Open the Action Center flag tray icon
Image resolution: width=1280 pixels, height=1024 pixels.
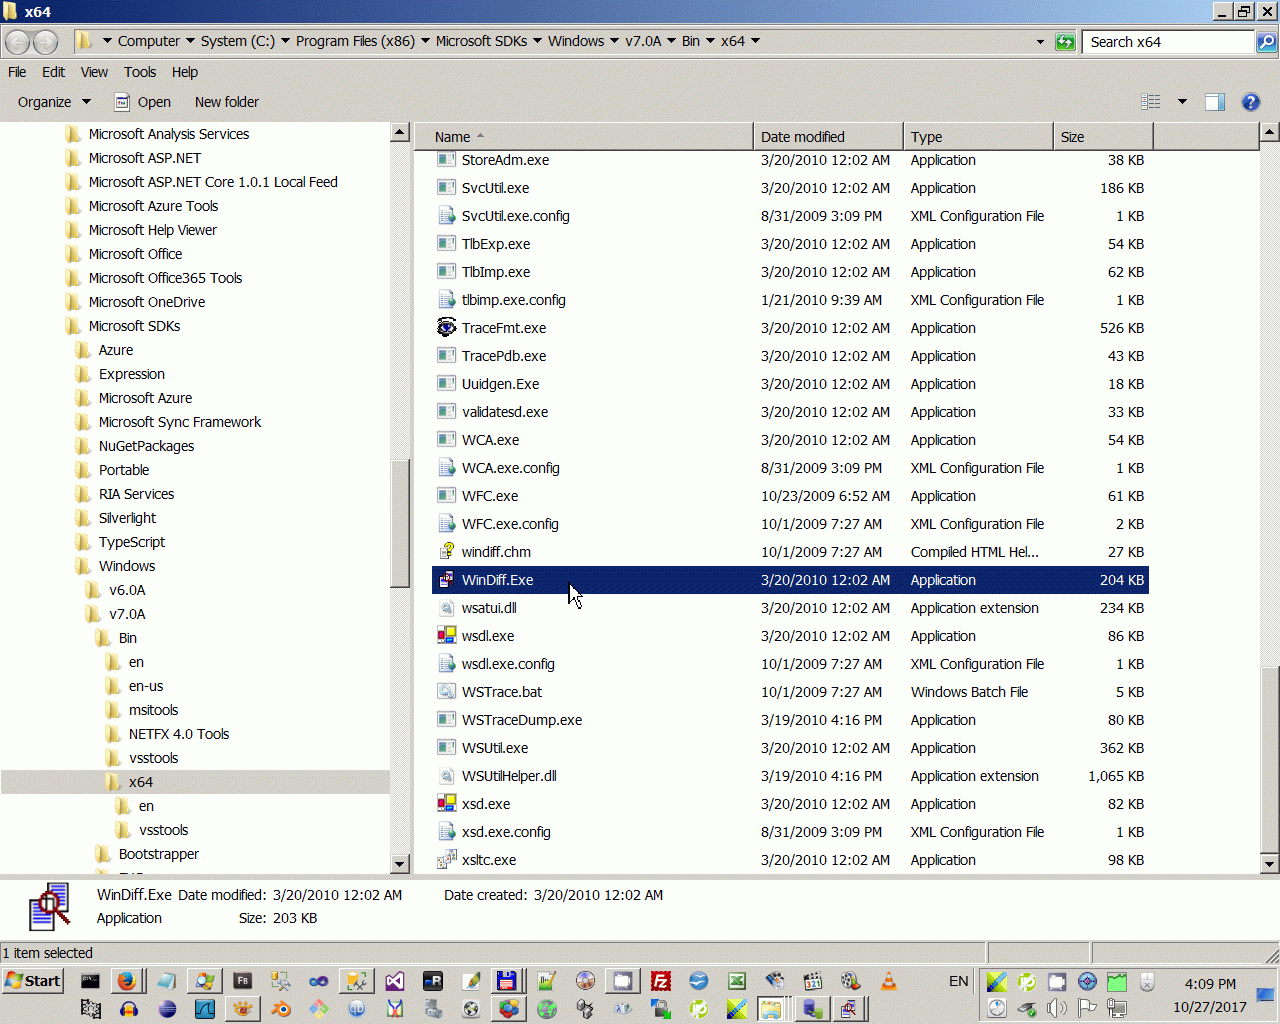(x=1087, y=1008)
